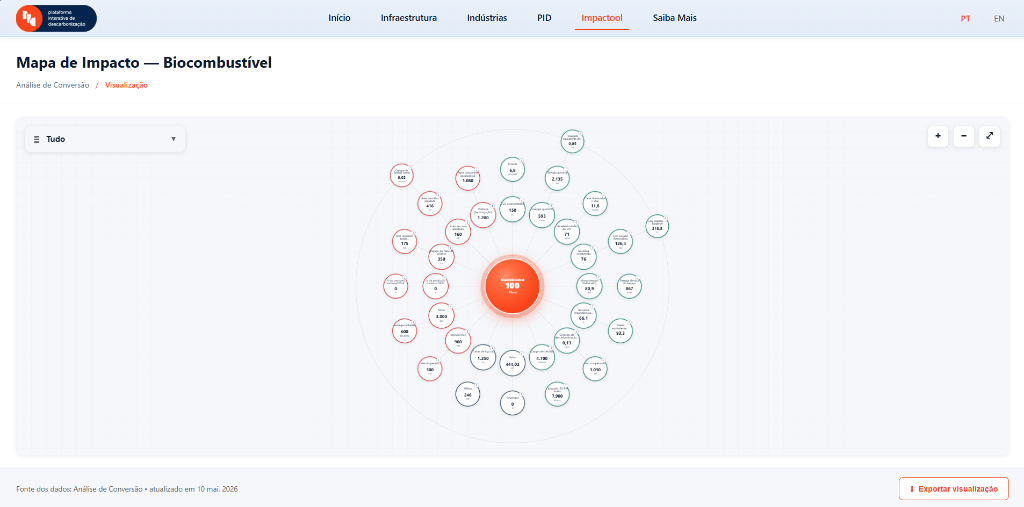Pick the green node with value 93,3
Viewport: 1024px width, 507px height.
tap(620, 331)
